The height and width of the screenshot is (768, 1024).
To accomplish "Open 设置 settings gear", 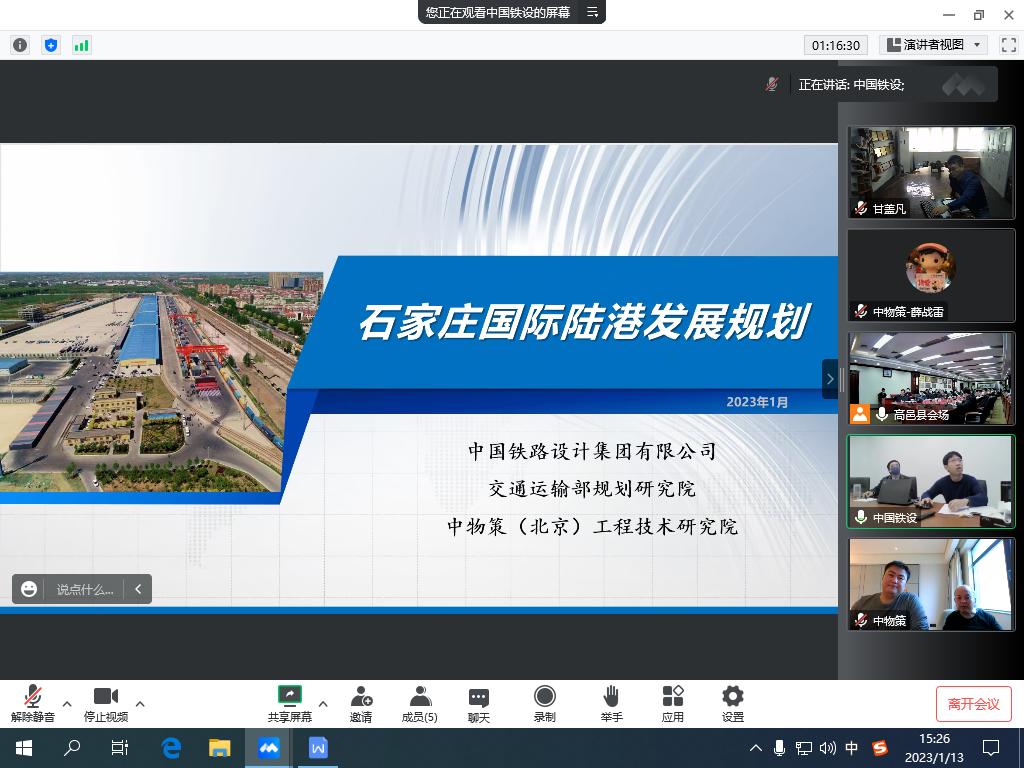I will coord(733,704).
